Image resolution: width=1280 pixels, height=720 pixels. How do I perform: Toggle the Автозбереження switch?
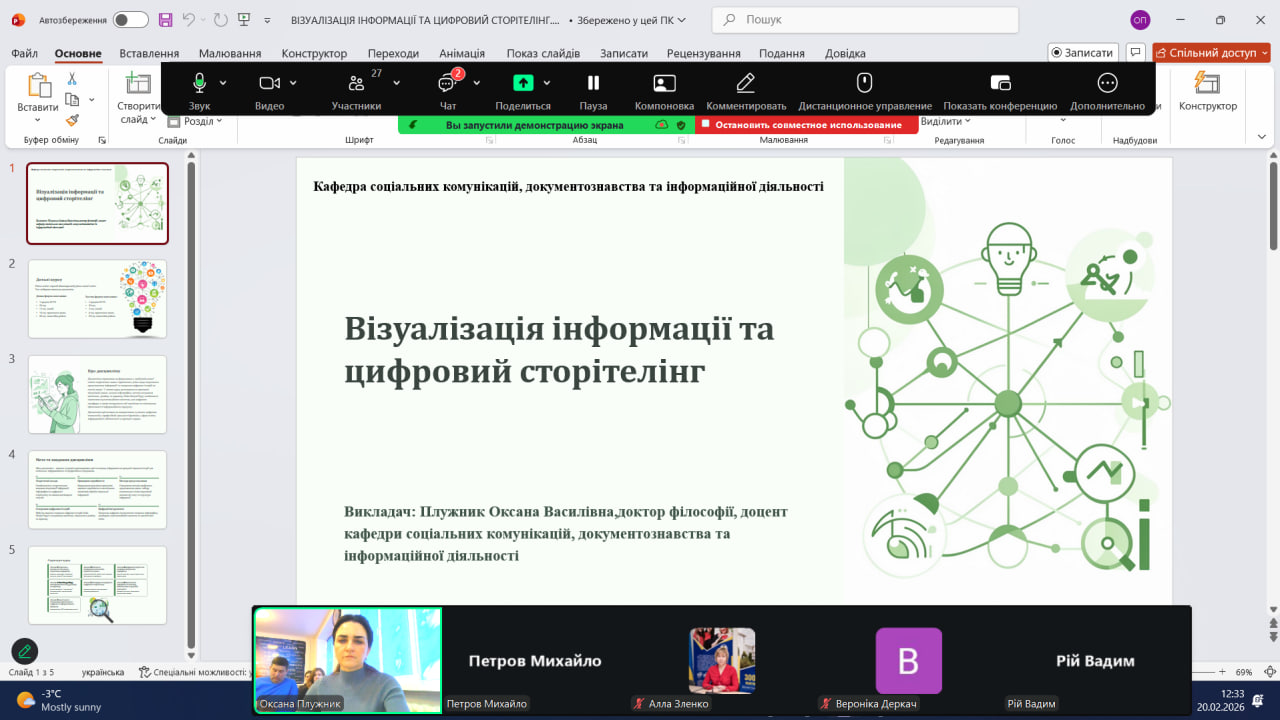(130, 20)
